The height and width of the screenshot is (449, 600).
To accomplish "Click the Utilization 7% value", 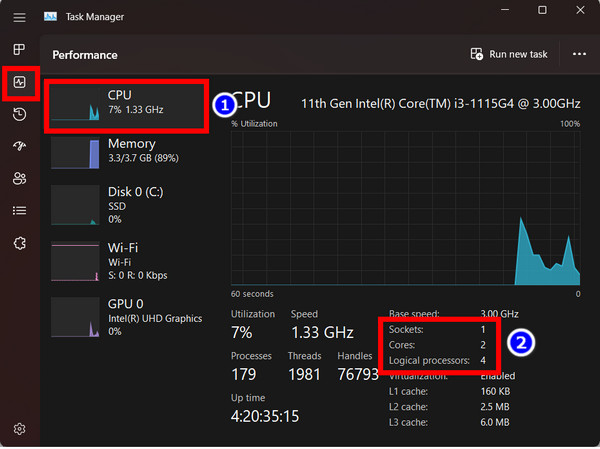I will (241, 332).
